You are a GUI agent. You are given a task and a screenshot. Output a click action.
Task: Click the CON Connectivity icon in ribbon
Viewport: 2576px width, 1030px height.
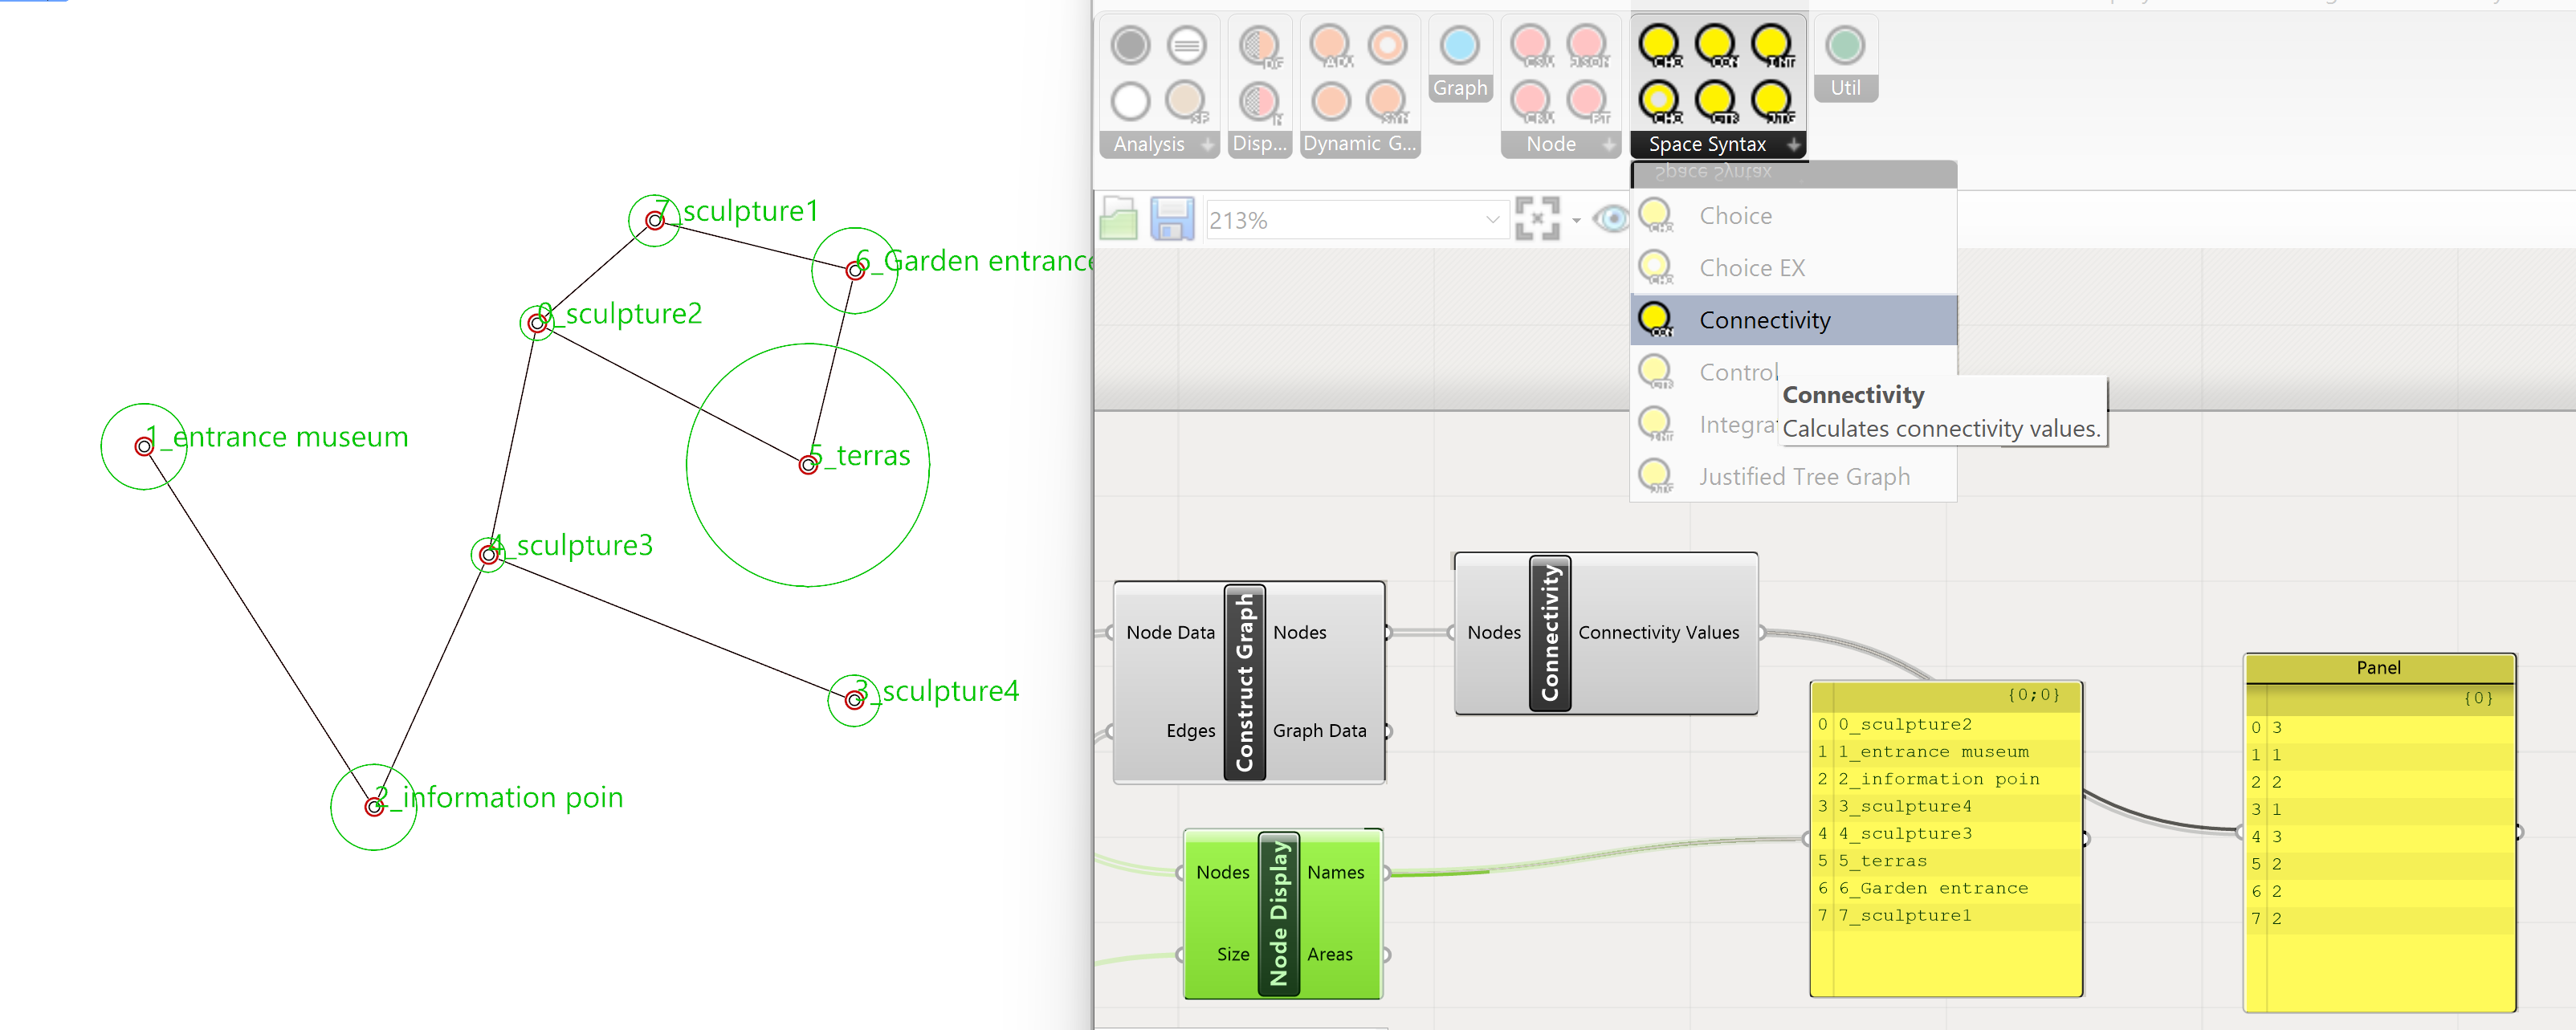pyautogui.click(x=1716, y=45)
